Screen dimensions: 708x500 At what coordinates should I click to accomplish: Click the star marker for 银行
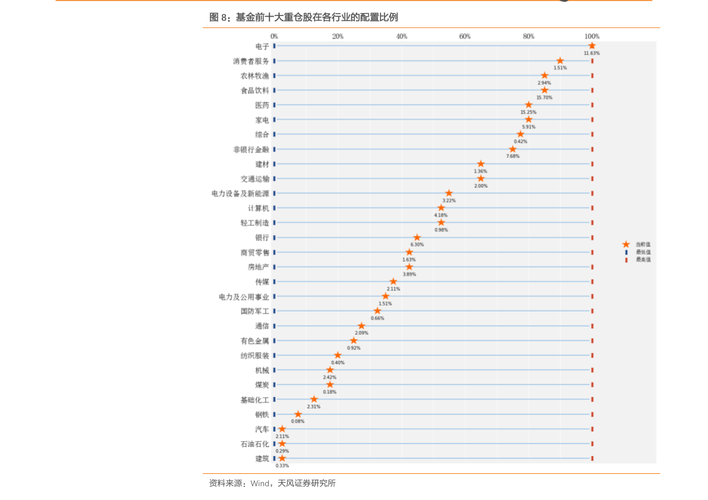click(x=417, y=238)
